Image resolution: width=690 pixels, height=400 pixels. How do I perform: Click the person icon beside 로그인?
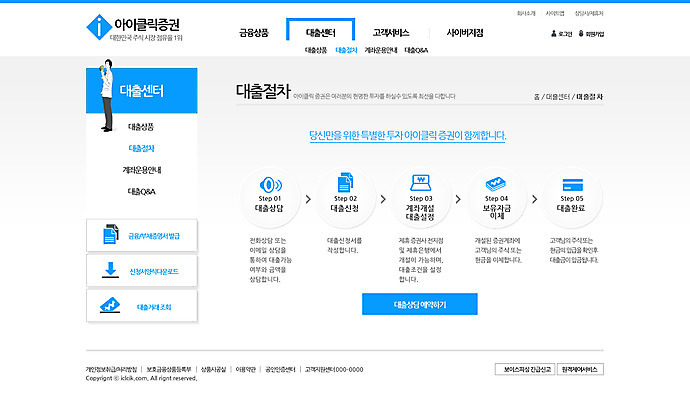click(554, 33)
